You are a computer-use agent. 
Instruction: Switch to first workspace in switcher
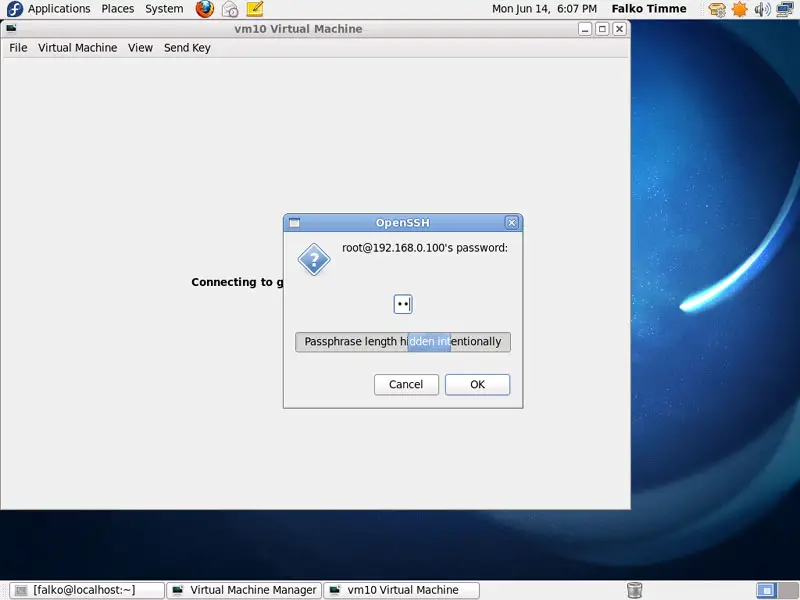(x=766, y=590)
